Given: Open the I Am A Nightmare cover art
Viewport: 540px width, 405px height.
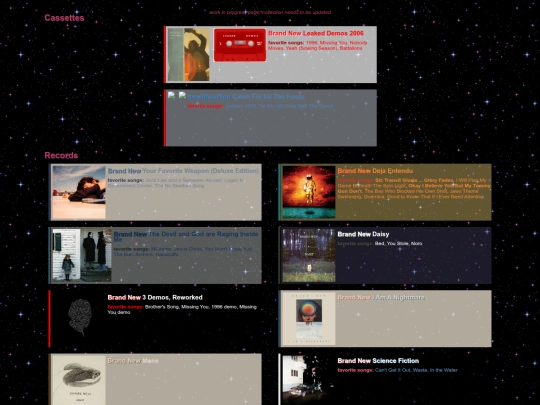Looking at the screenshot, I should click(309, 319).
